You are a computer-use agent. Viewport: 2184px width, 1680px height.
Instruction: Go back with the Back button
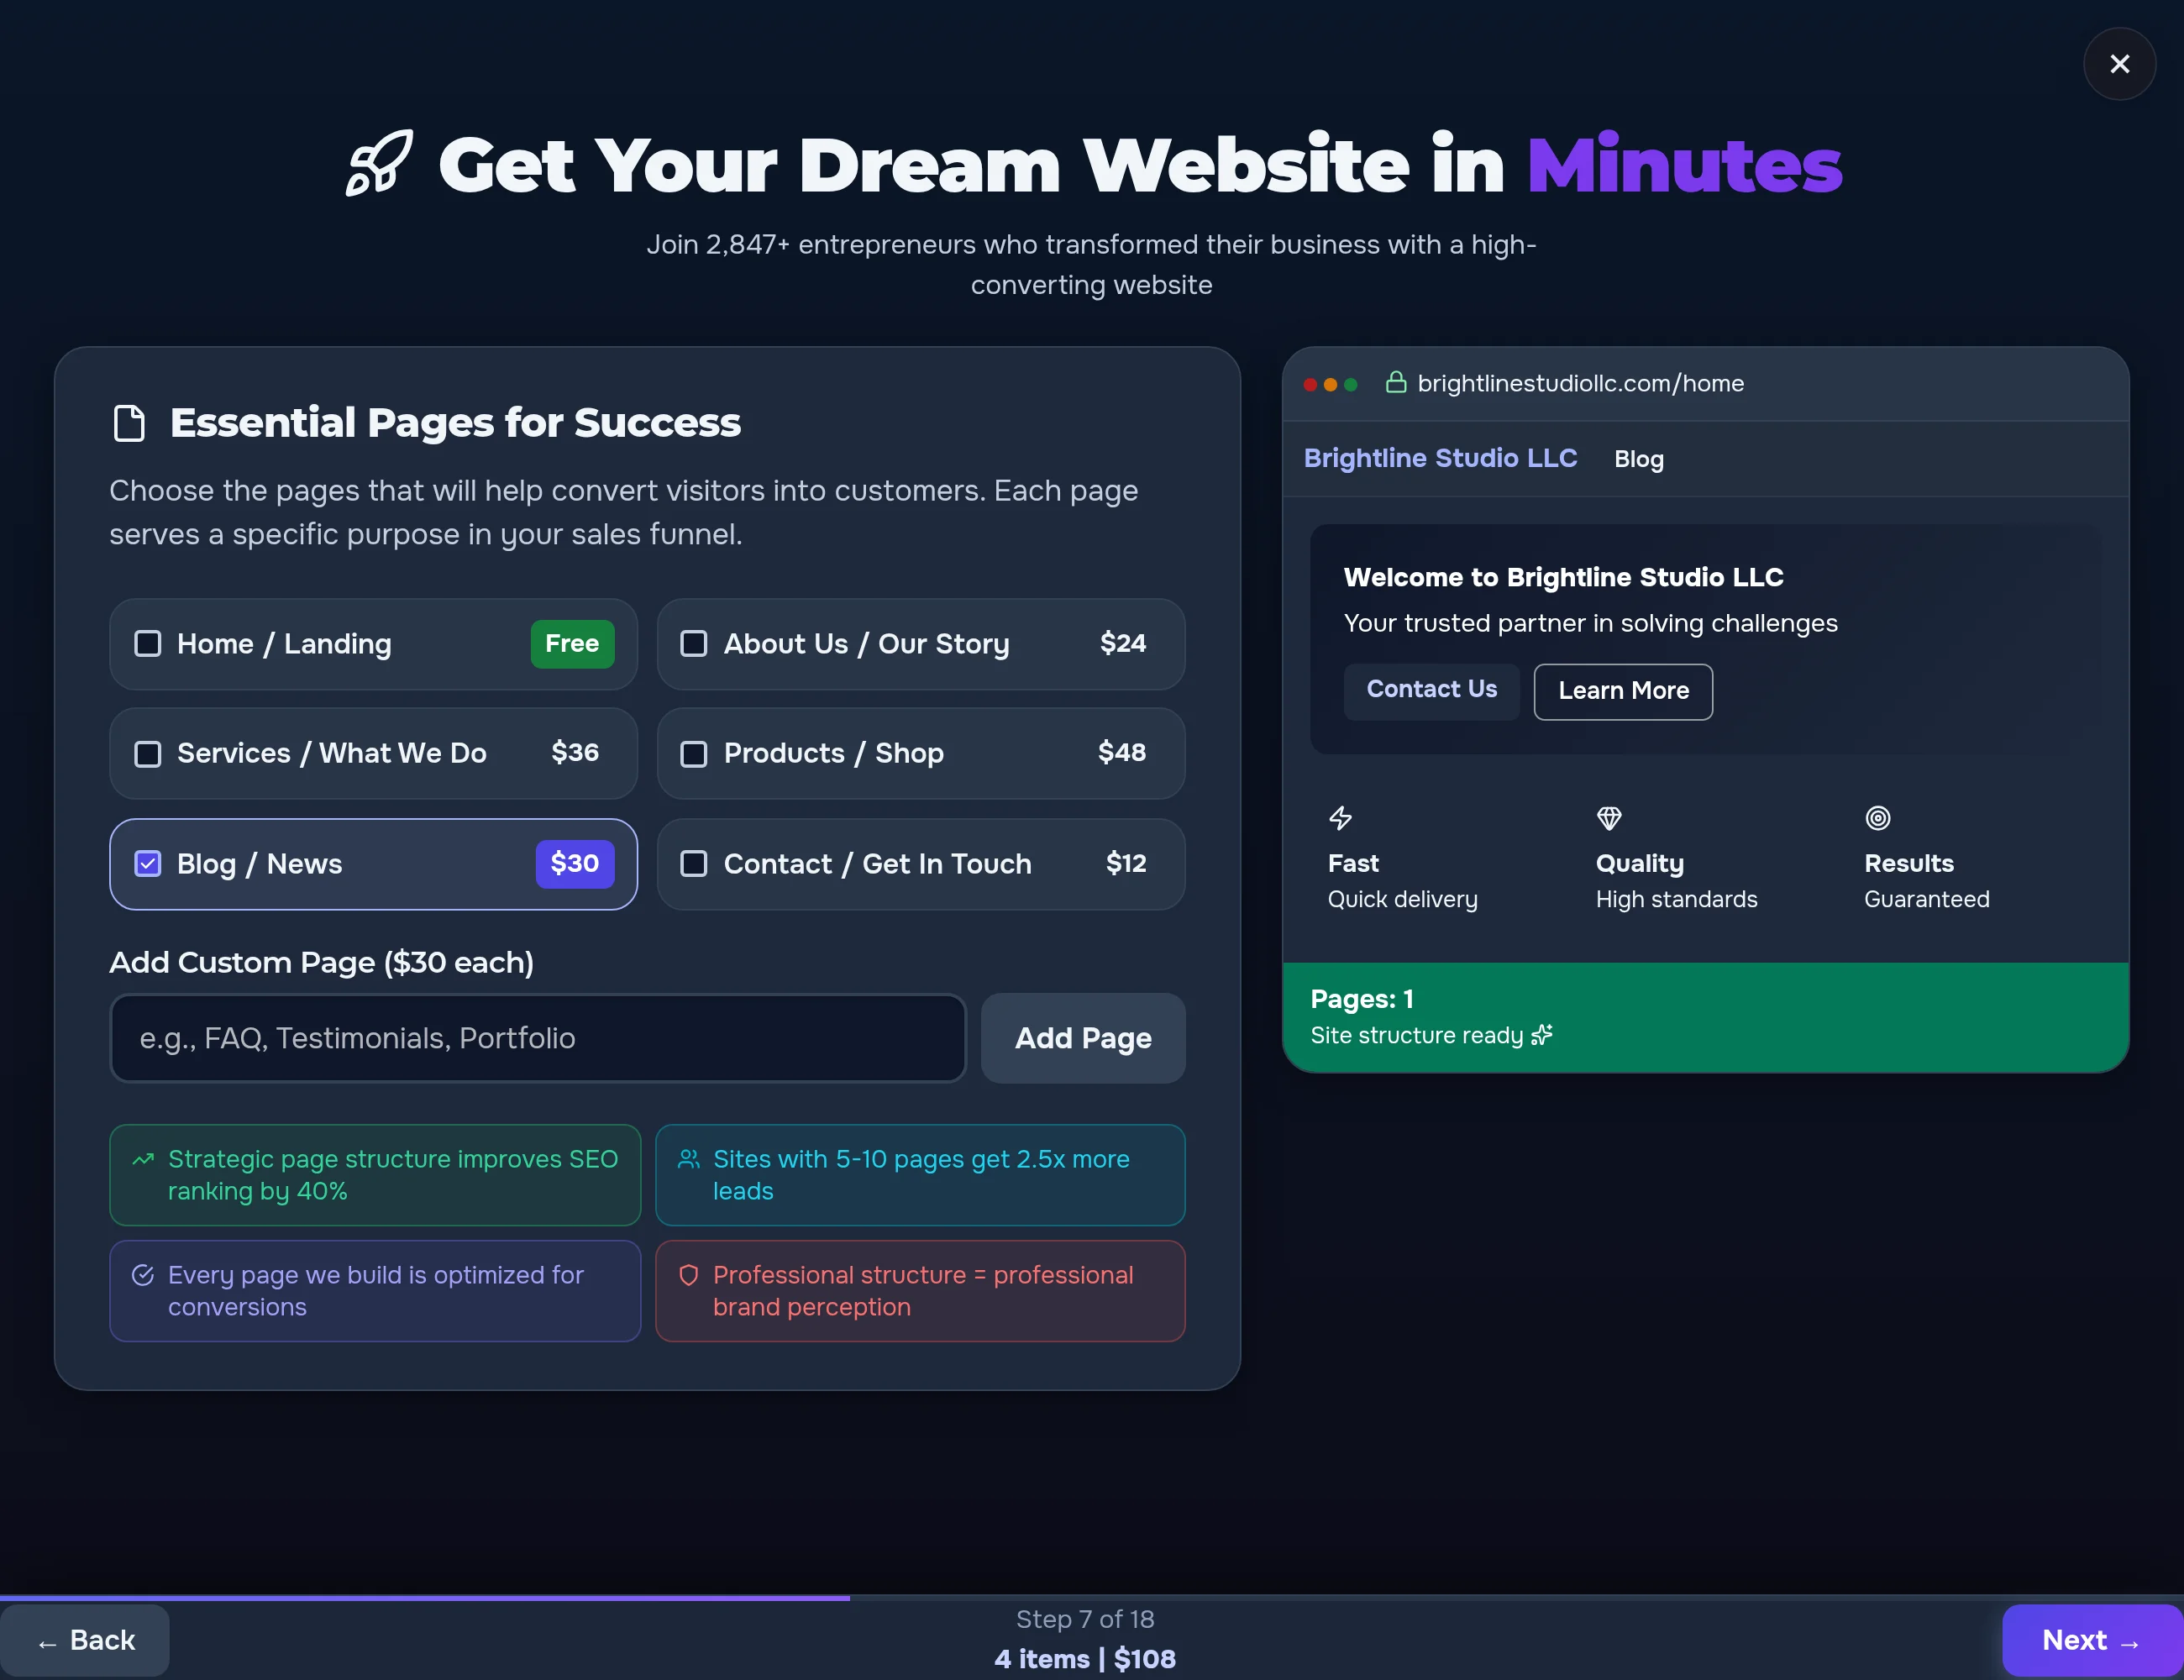85,1640
